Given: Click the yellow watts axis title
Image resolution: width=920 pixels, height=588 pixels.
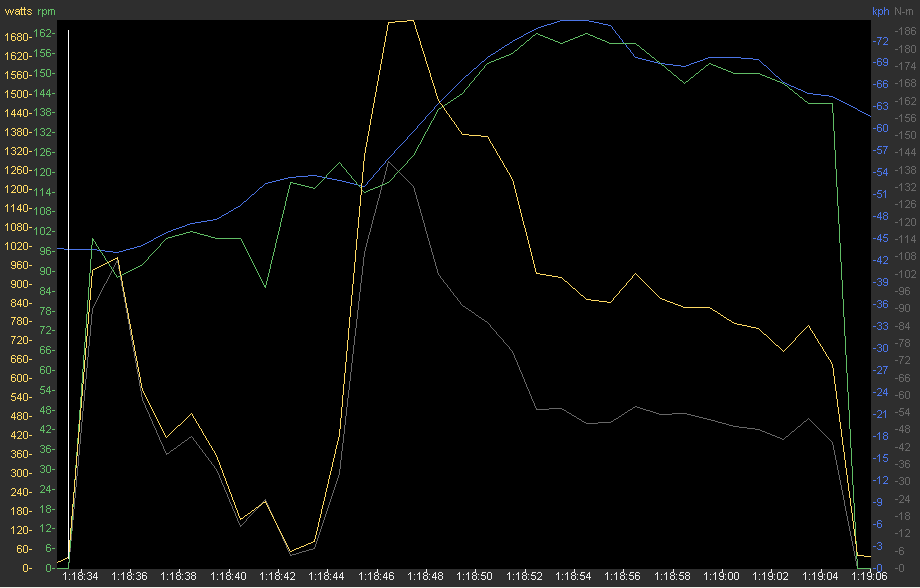Looking at the screenshot, I should pyautogui.click(x=18, y=12).
